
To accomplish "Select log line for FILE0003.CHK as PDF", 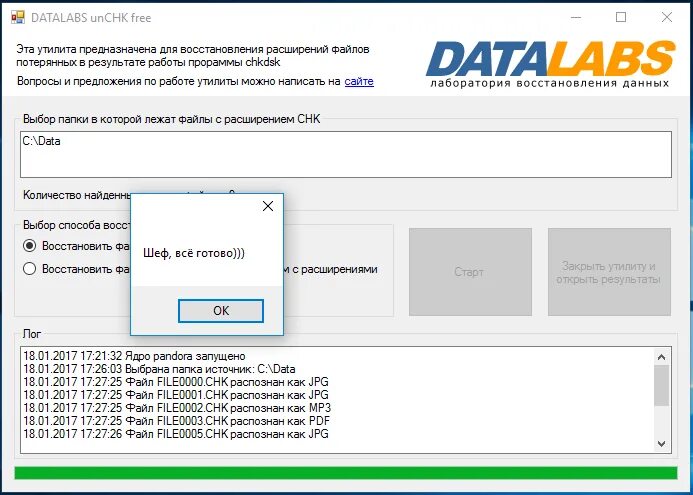I will tap(176, 420).
